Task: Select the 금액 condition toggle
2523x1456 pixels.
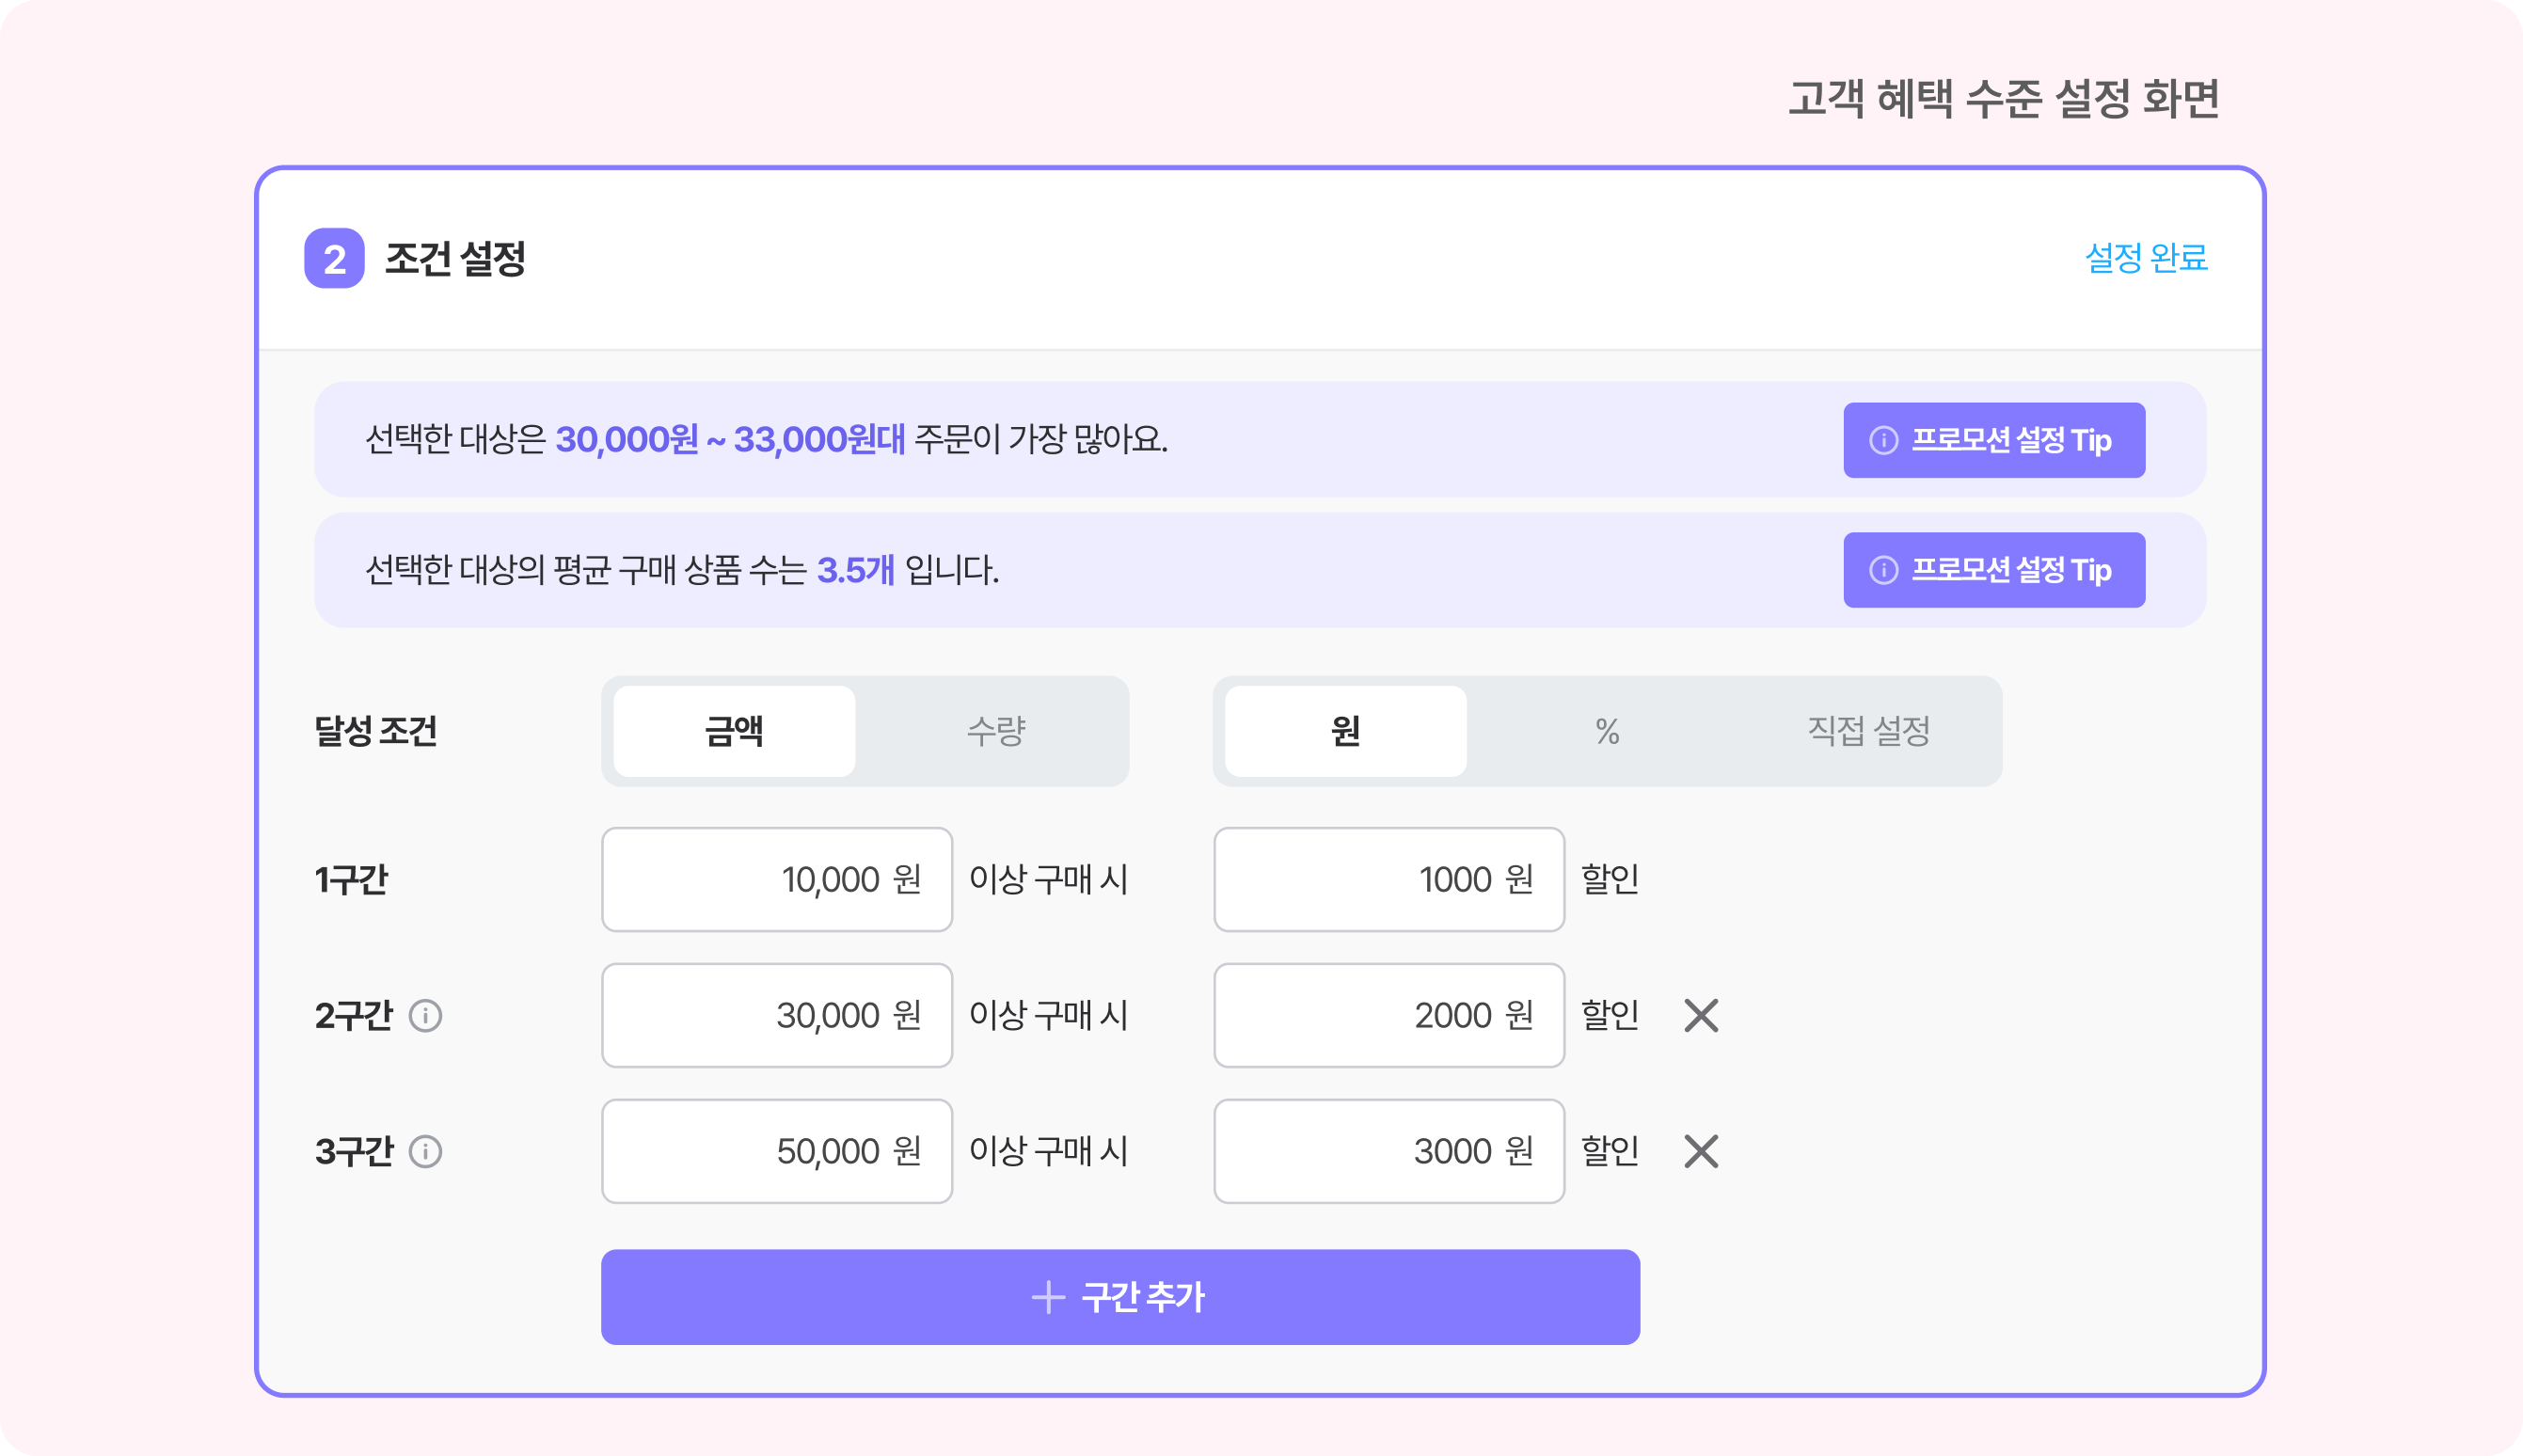Action: coord(734,731)
